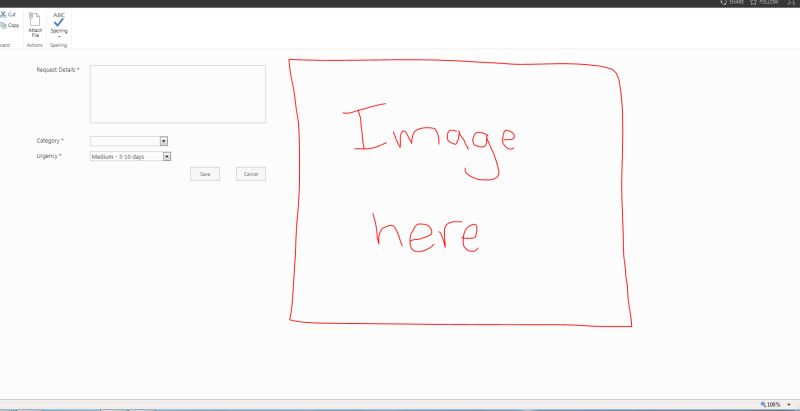Click the Save button
This screenshot has width=800, height=411.
(205, 174)
